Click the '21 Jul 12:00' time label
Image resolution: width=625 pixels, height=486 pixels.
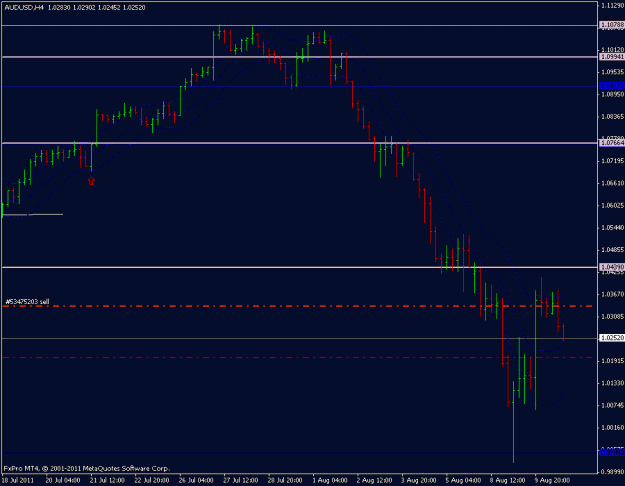point(107,480)
